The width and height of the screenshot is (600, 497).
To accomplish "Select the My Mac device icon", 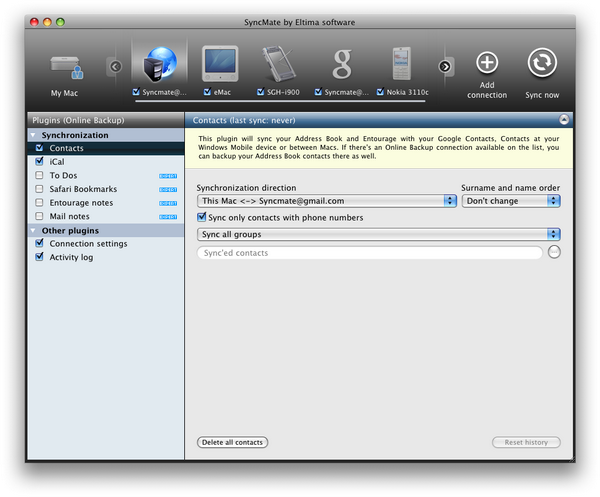I will click(x=67, y=68).
